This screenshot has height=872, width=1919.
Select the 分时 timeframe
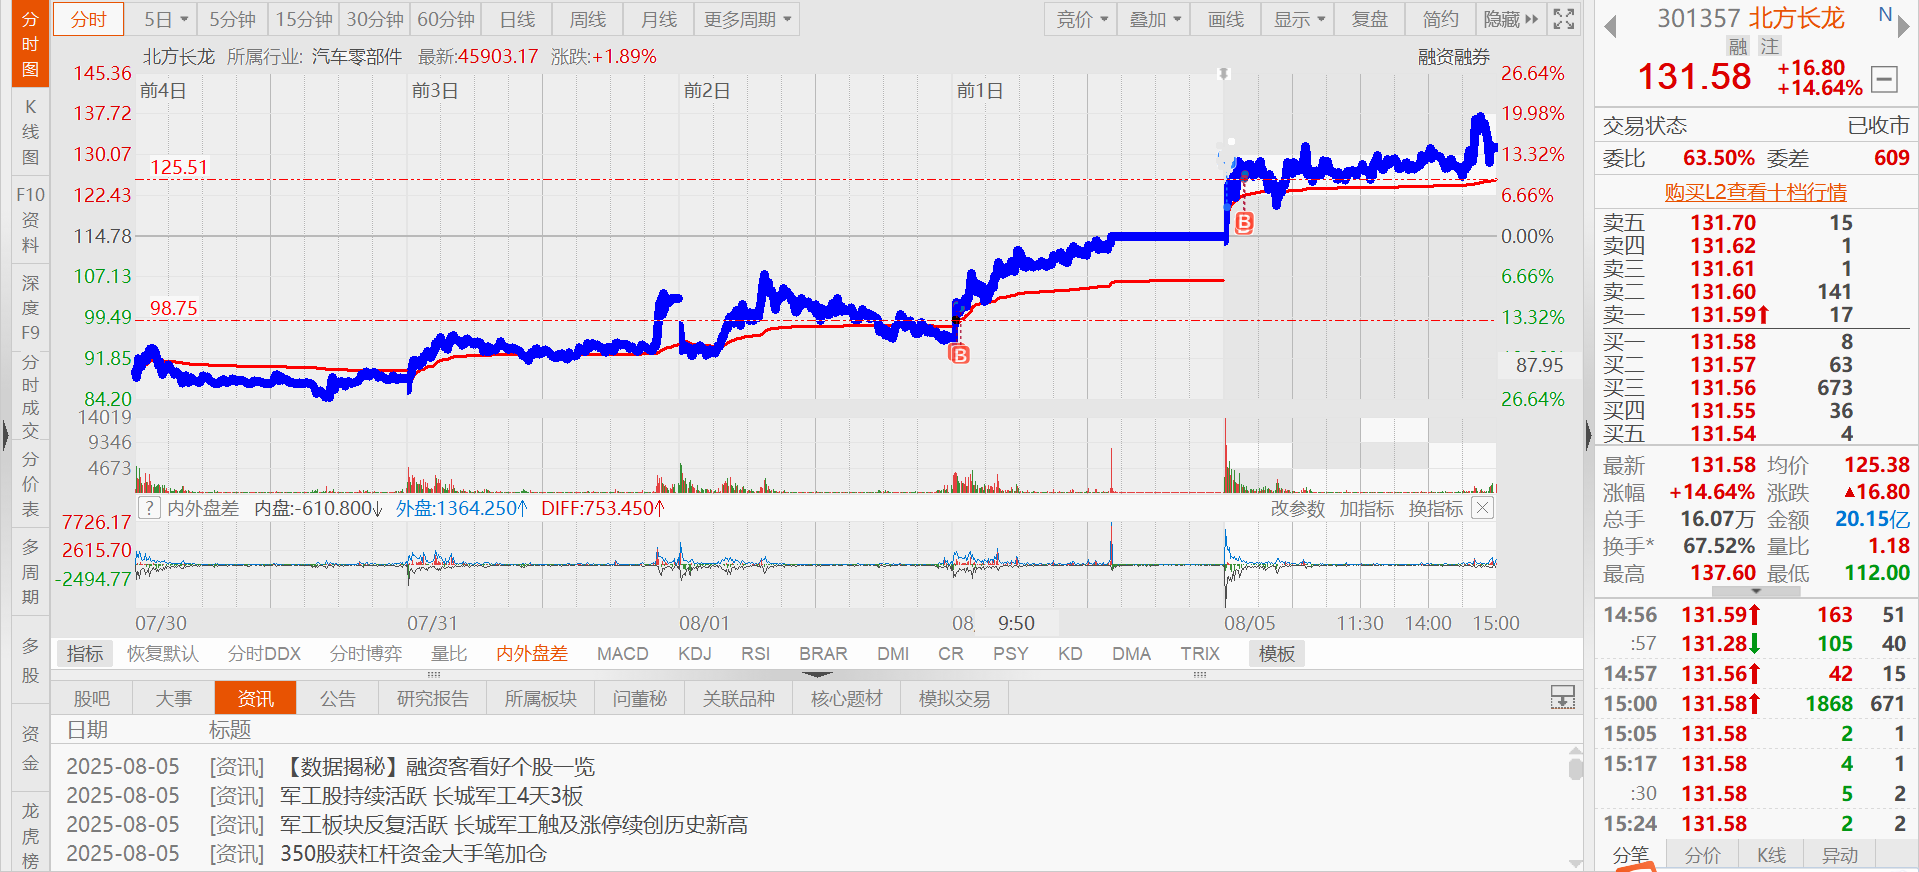(x=89, y=19)
